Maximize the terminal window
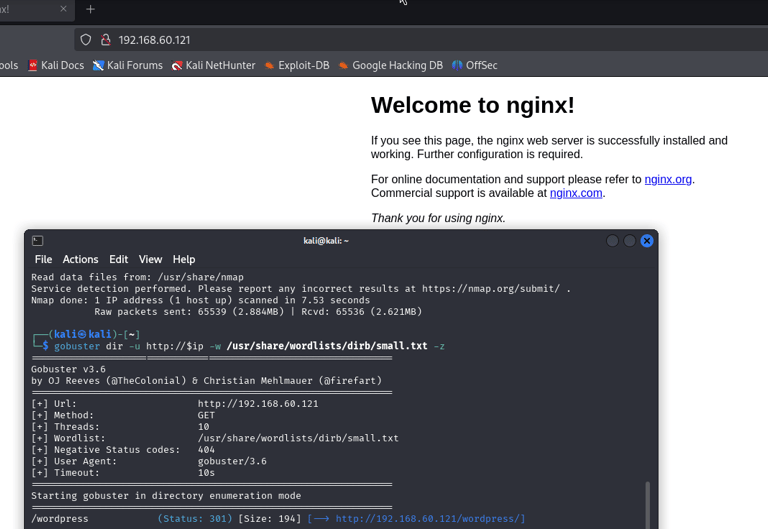Viewport: 768px width, 529px height. 629,240
